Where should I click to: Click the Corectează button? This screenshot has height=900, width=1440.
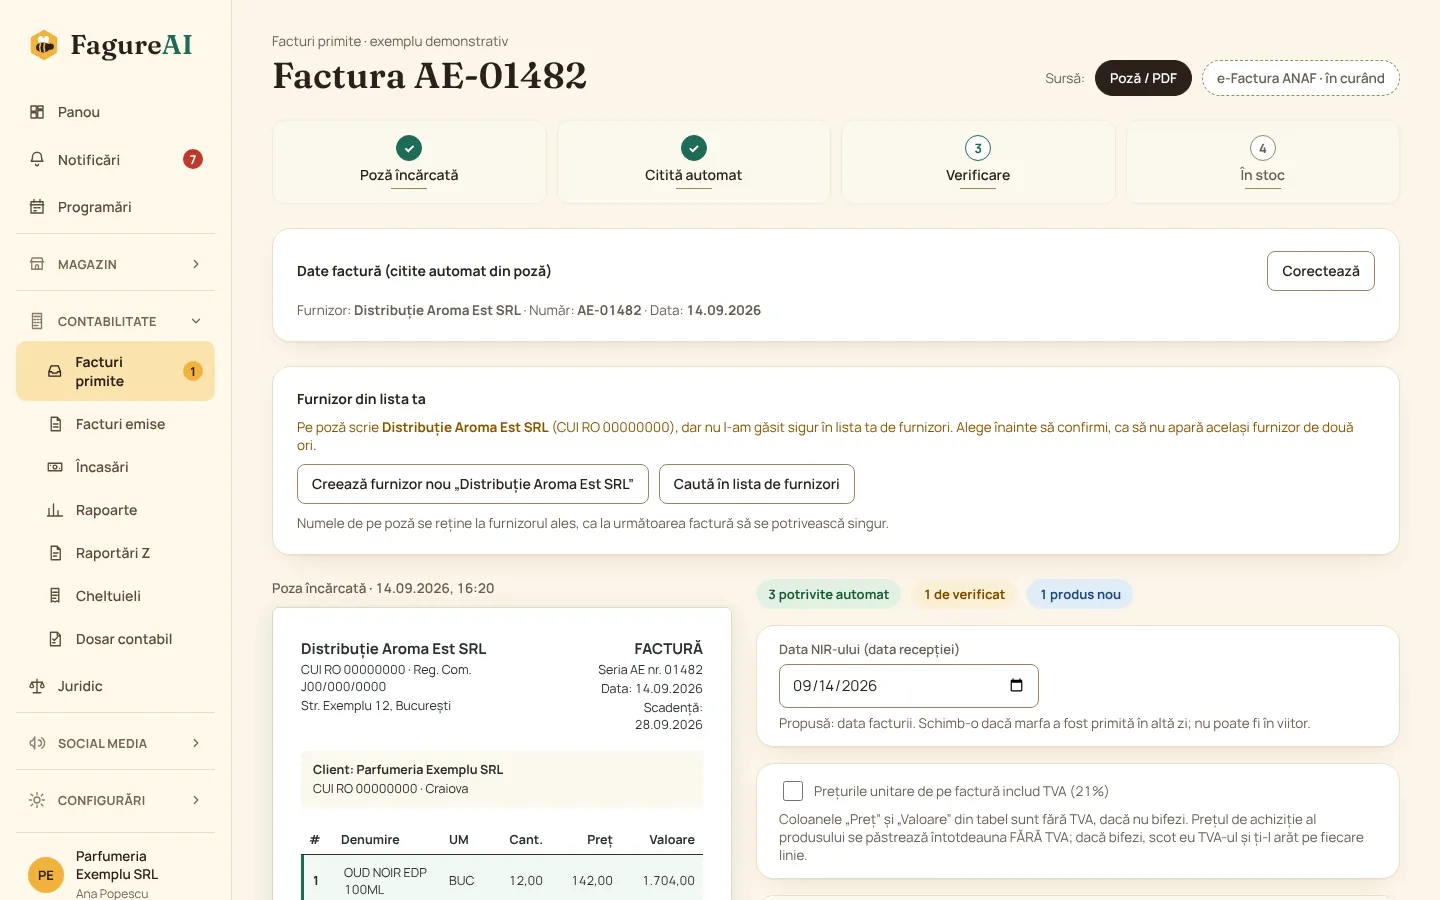[1320, 271]
